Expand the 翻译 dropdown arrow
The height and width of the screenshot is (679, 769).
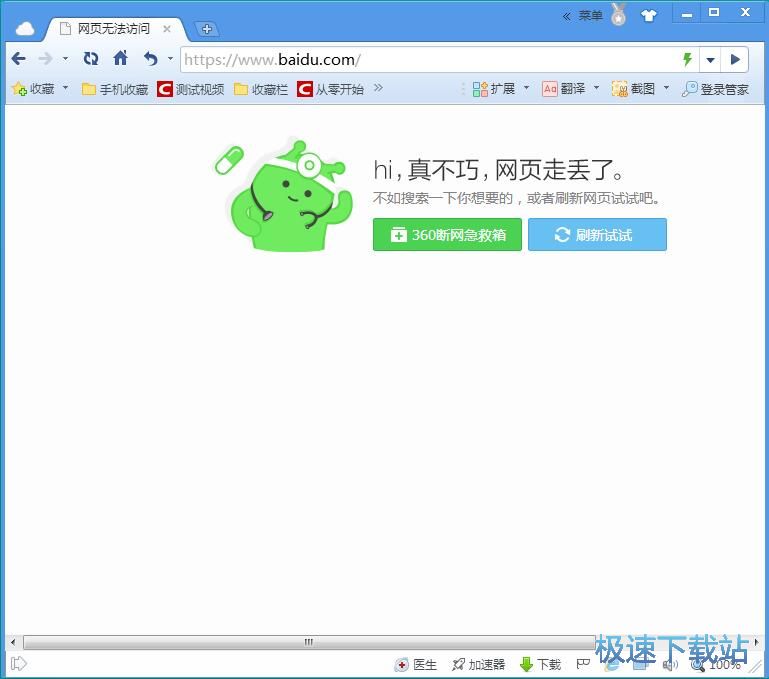pyautogui.click(x=596, y=88)
